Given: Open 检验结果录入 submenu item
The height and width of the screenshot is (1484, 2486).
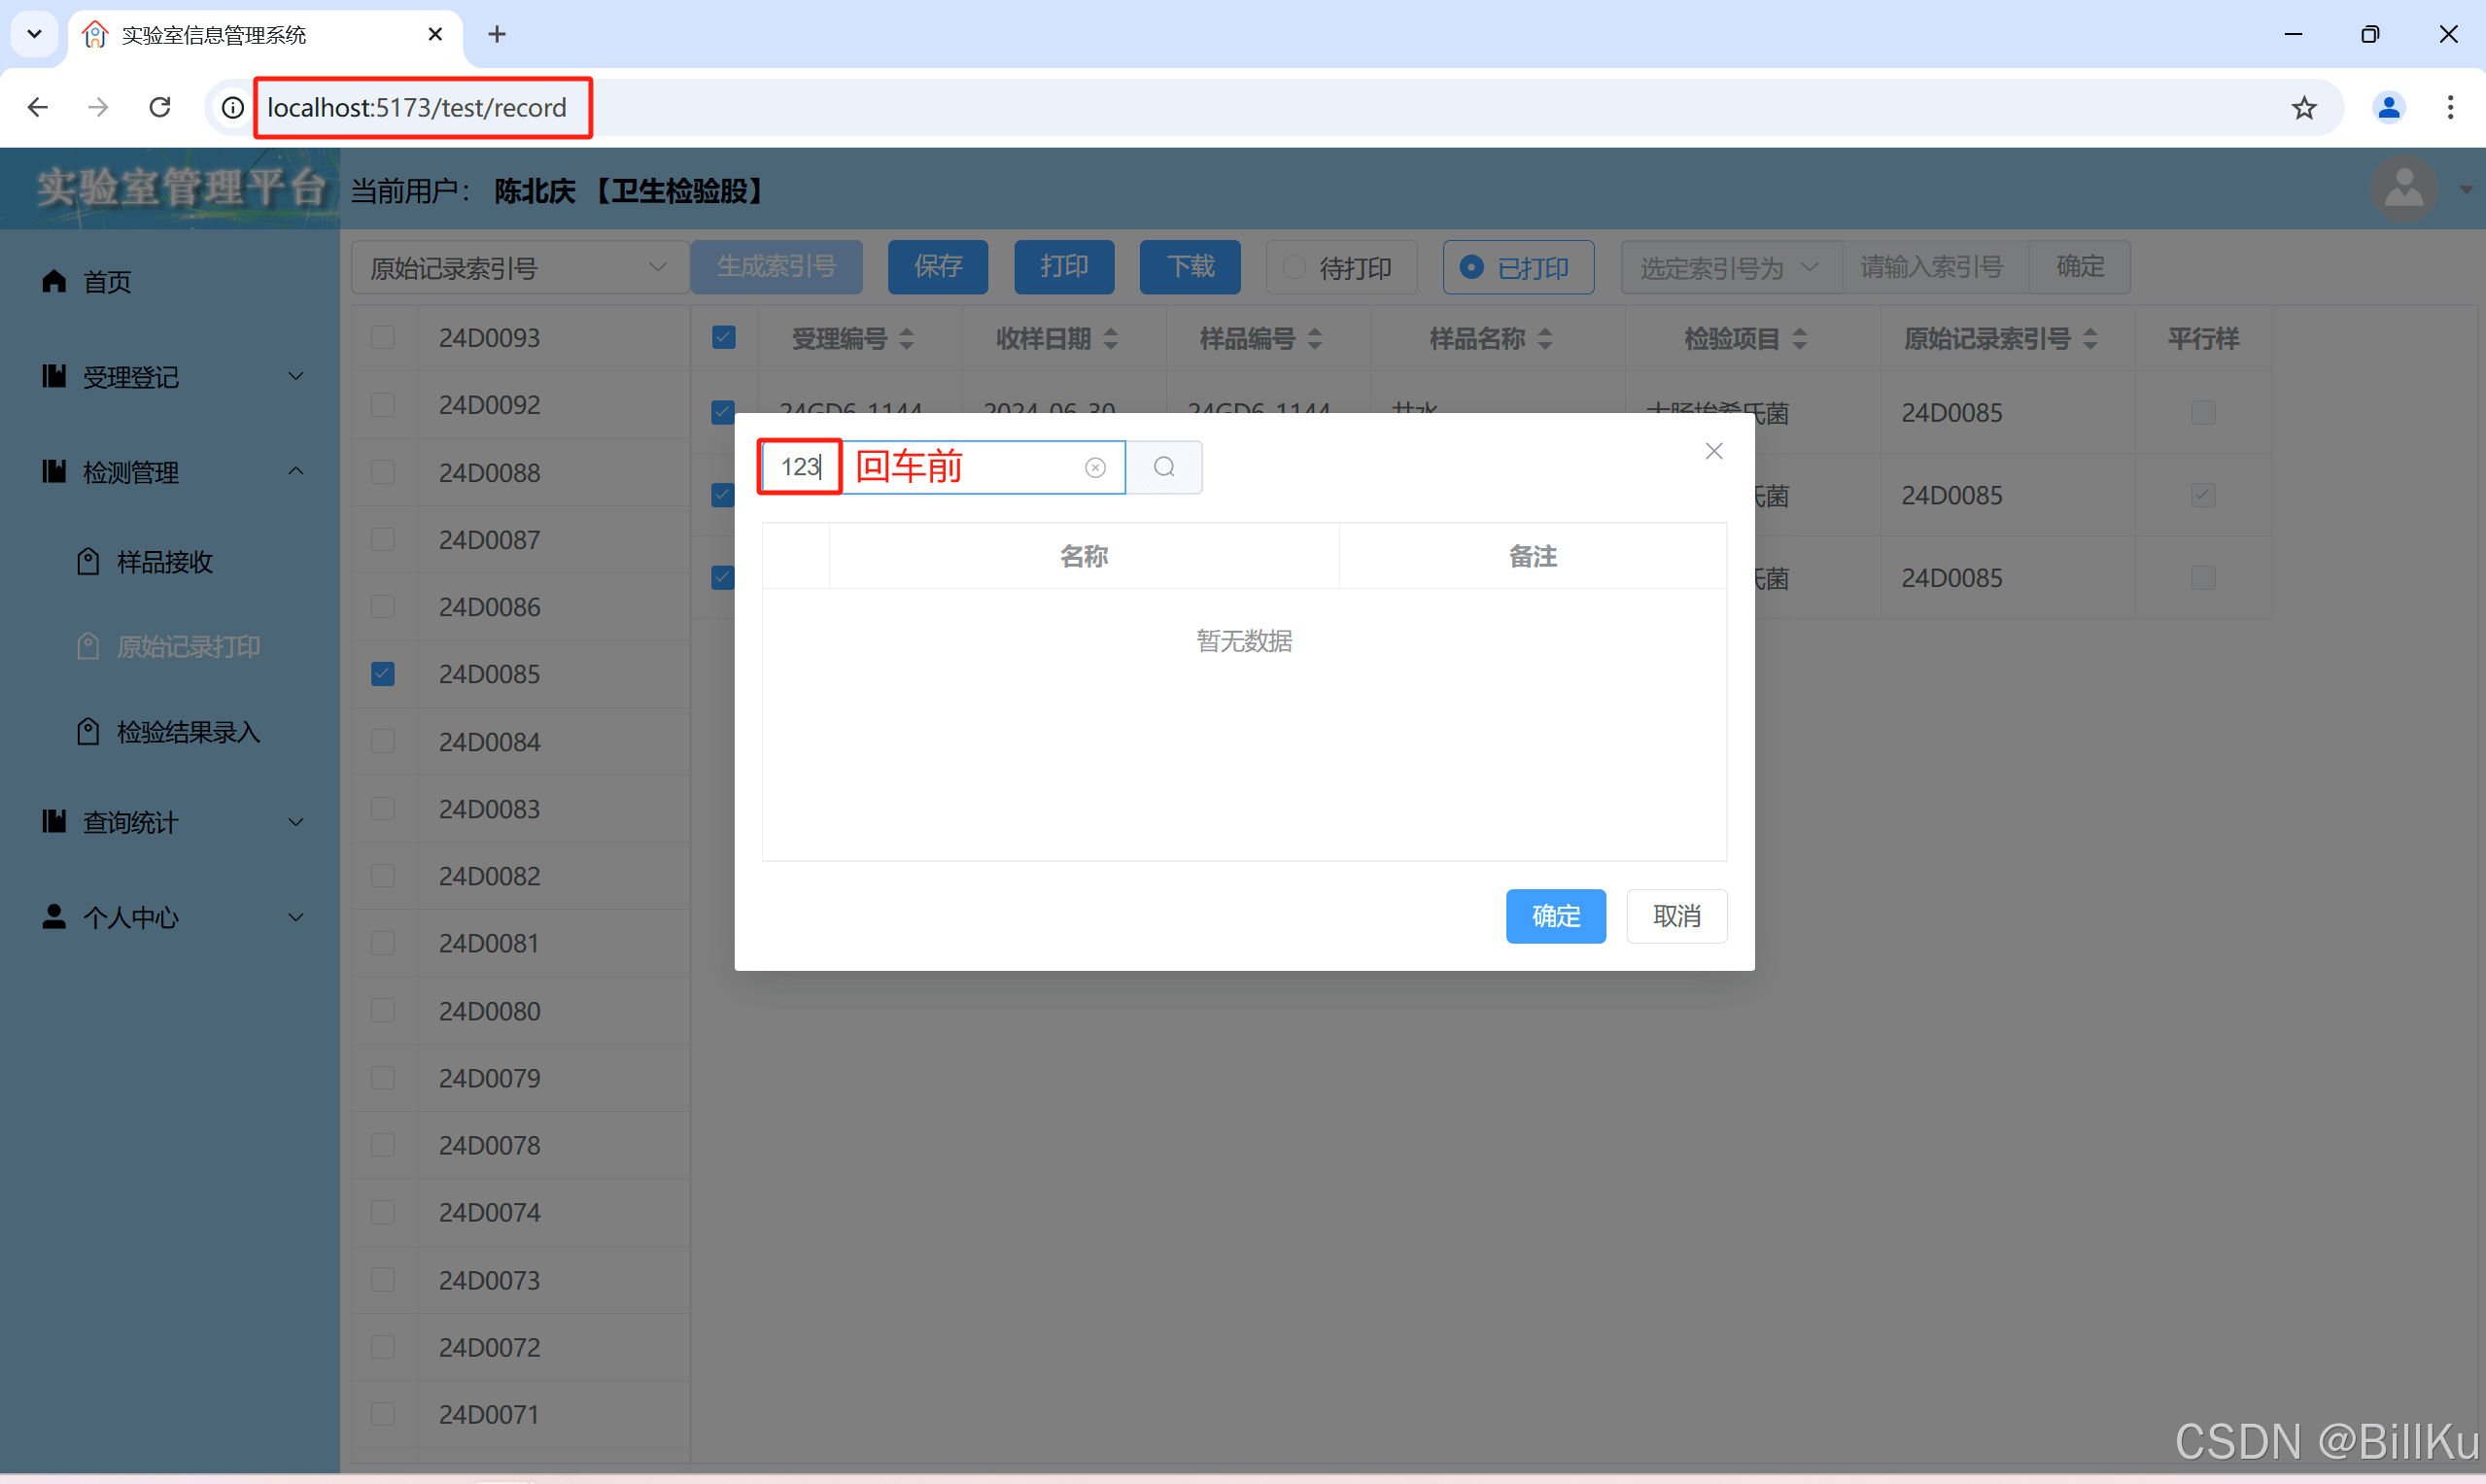Looking at the screenshot, I should [x=170, y=732].
